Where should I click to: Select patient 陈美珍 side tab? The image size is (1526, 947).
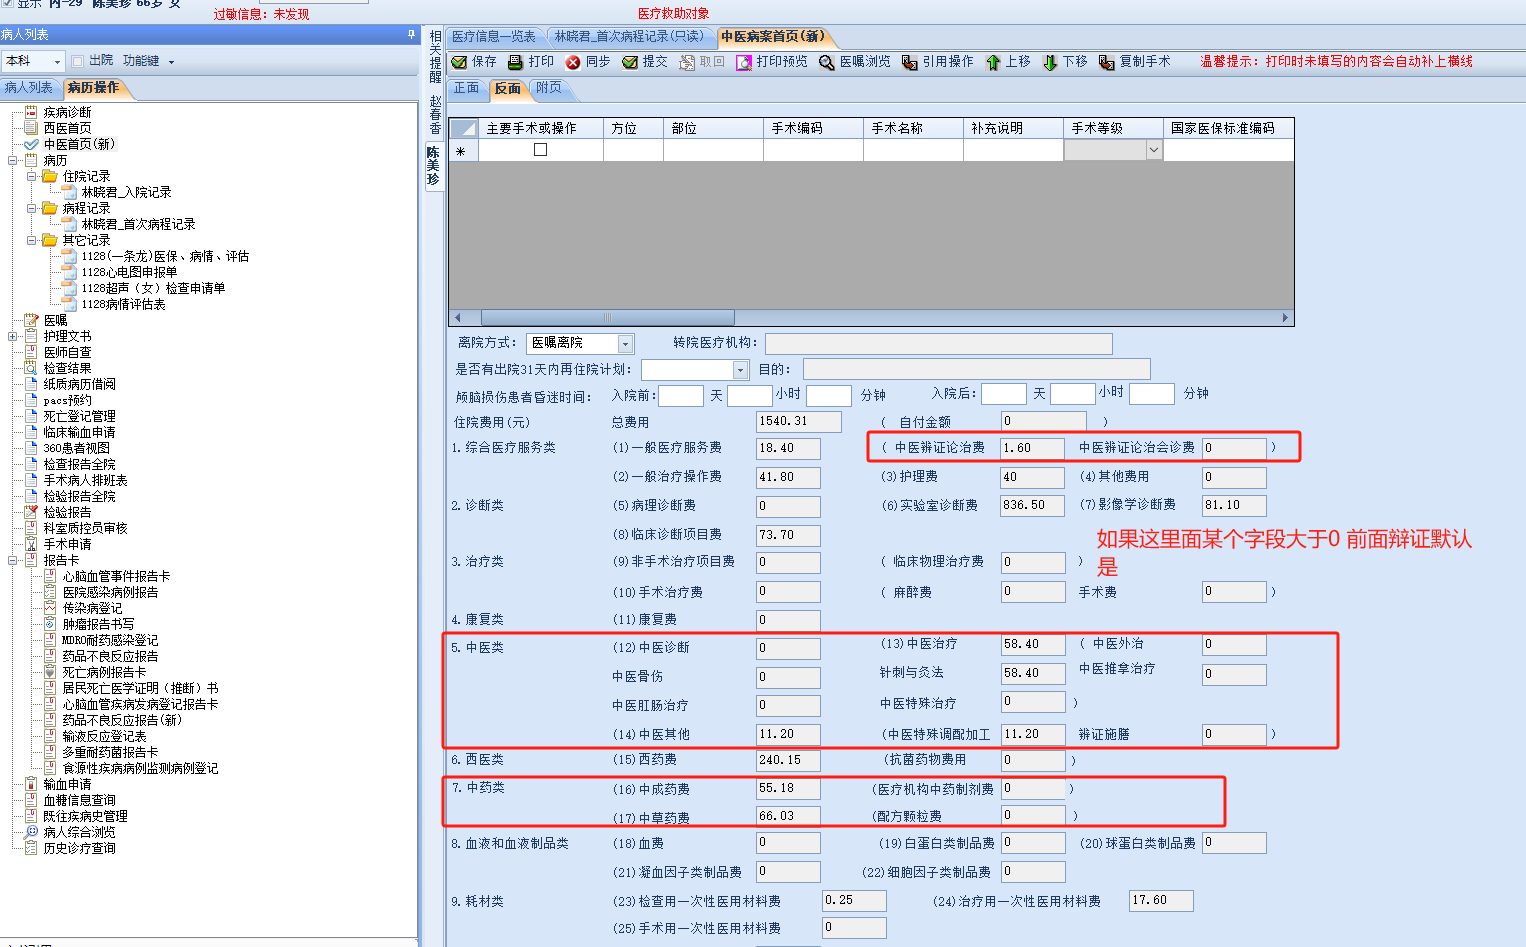pyautogui.click(x=433, y=166)
